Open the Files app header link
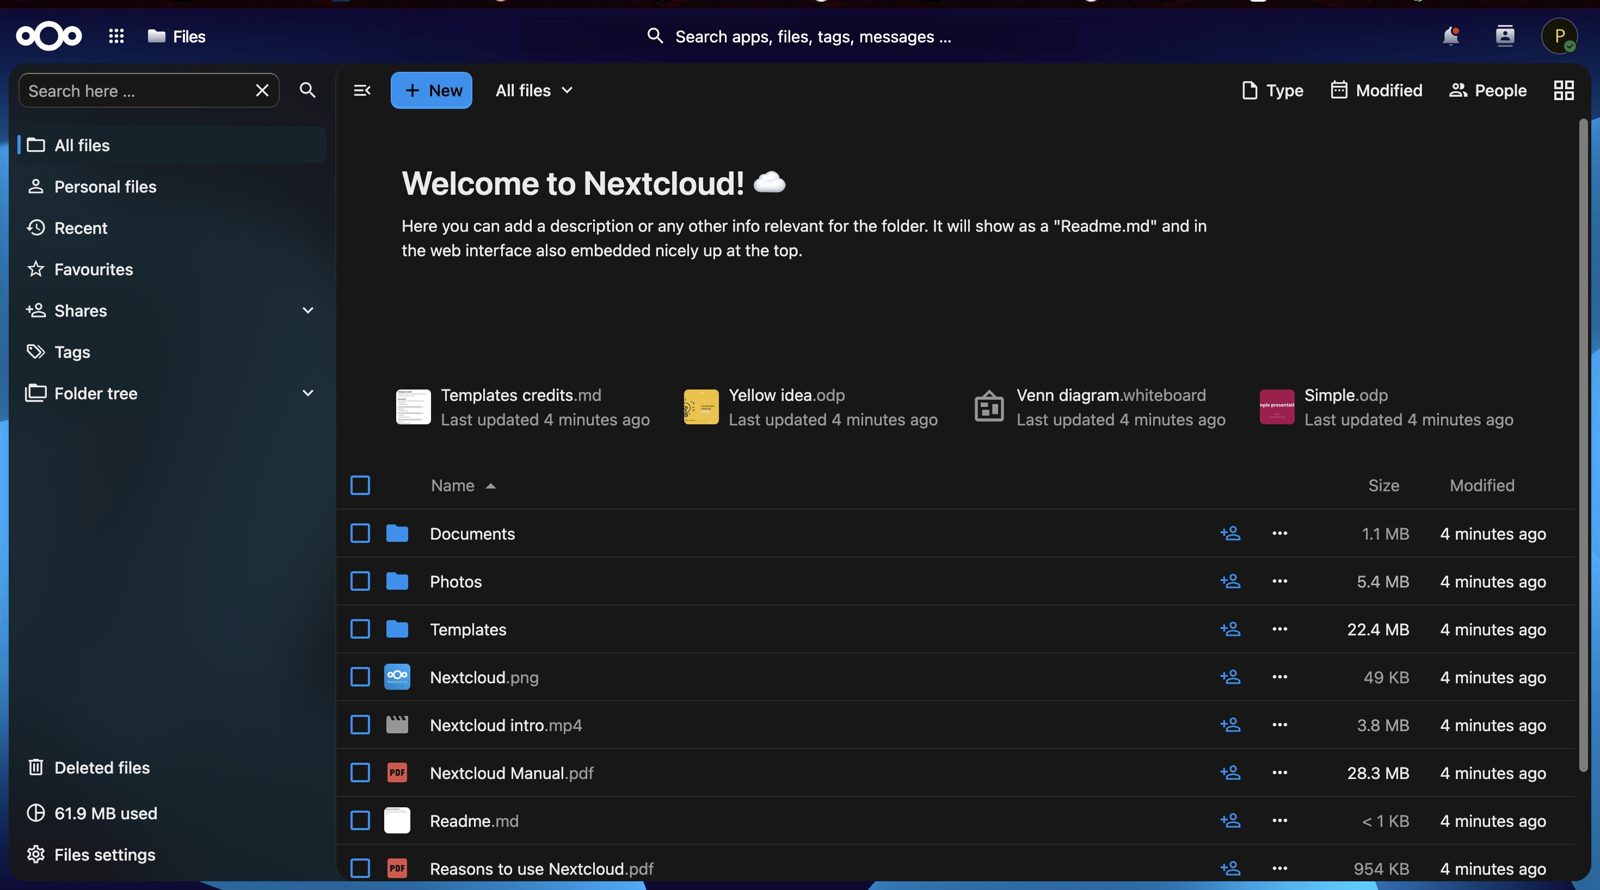The image size is (1600, 890). [176, 36]
